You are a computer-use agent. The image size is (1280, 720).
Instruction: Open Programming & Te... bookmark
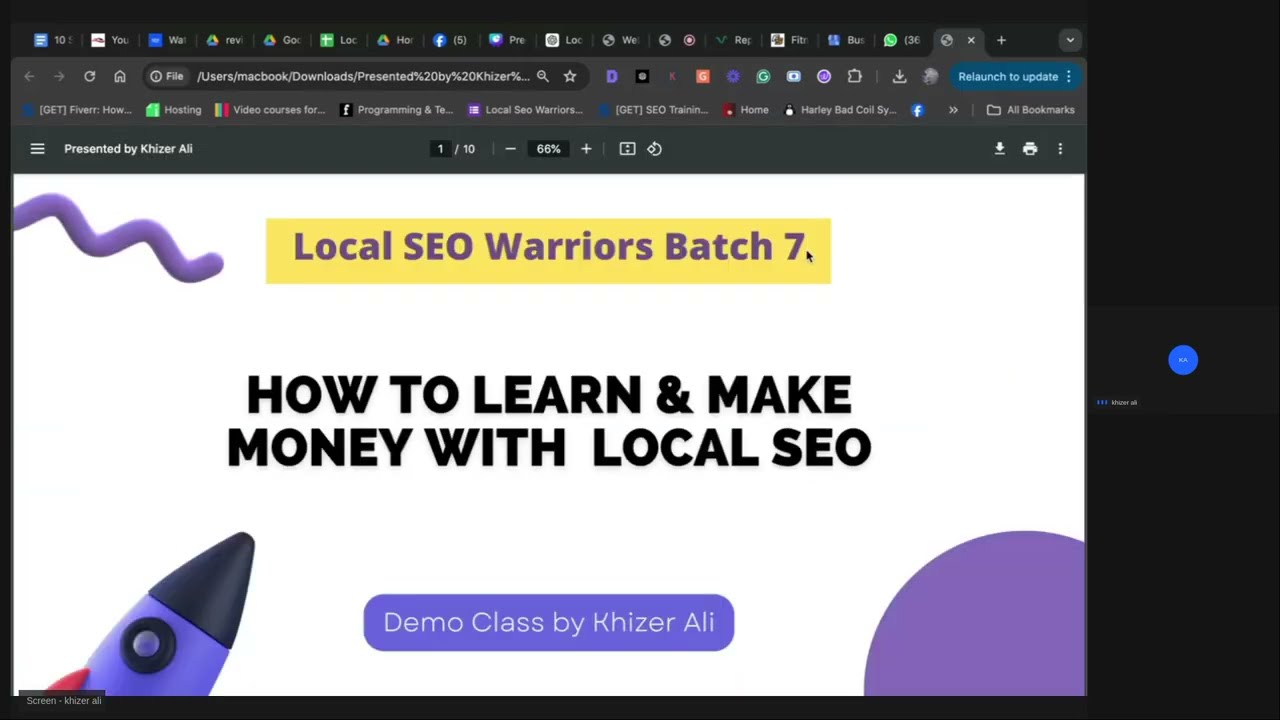(x=397, y=110)
